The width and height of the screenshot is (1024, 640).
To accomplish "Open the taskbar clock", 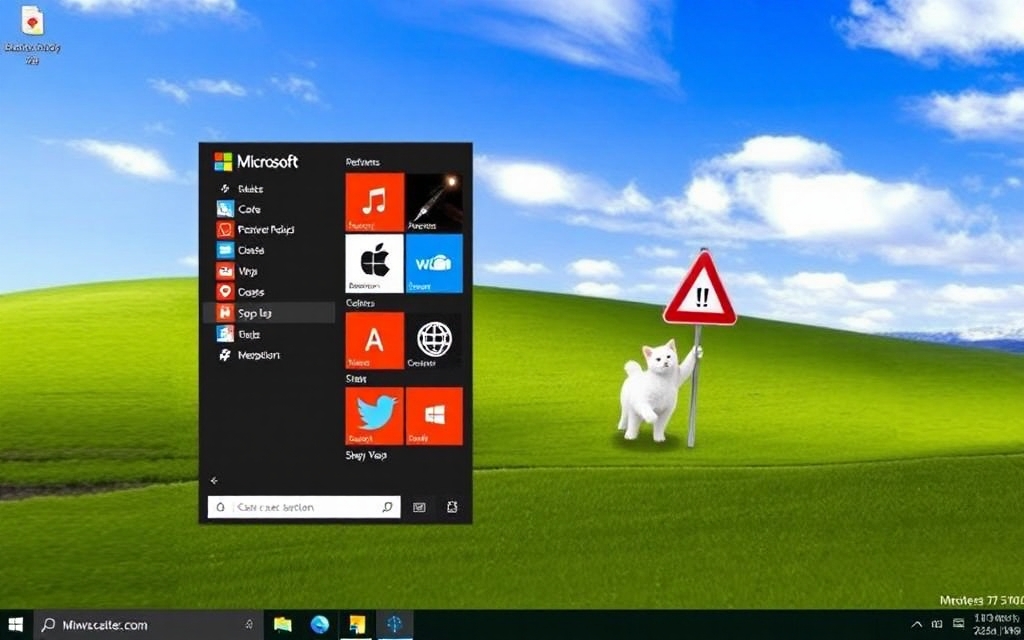I will pos(997,625).
